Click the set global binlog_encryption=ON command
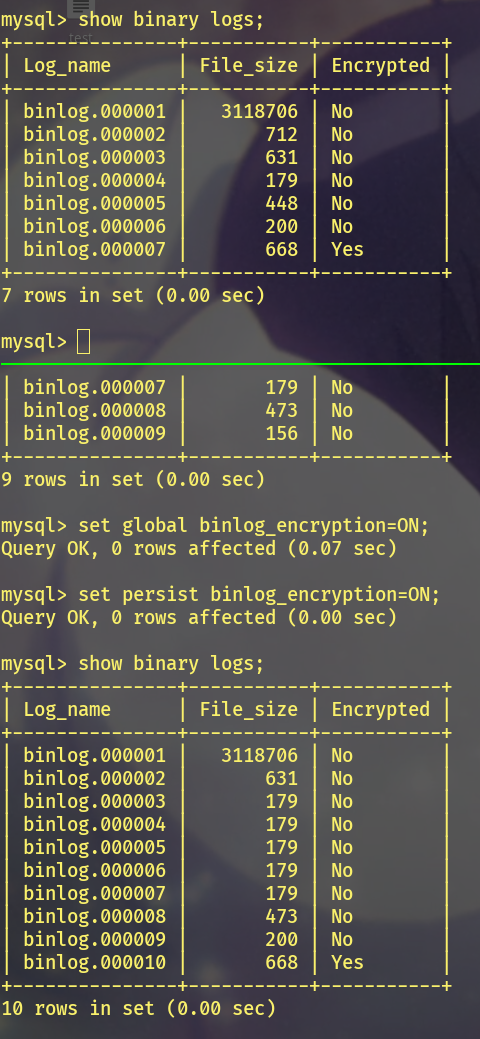This screenshot has width=480, height=1039. click(254, 526)
